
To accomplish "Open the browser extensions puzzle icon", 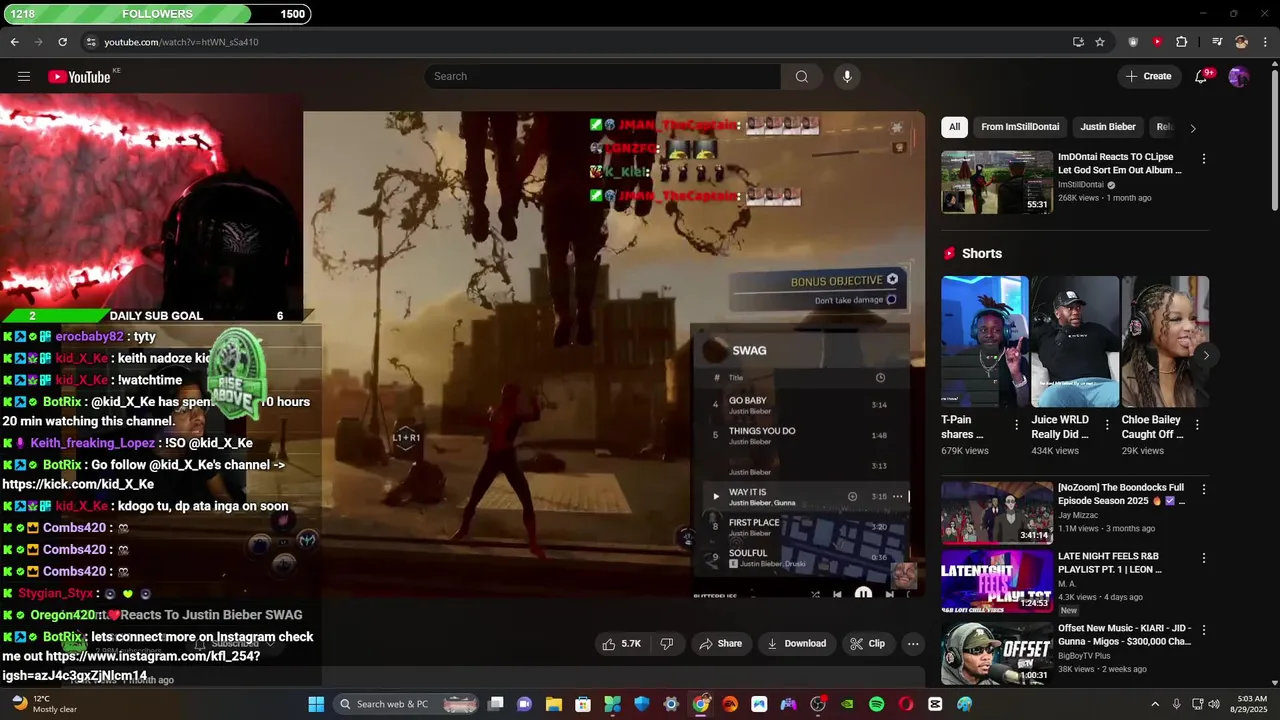I will point(1181,42).
